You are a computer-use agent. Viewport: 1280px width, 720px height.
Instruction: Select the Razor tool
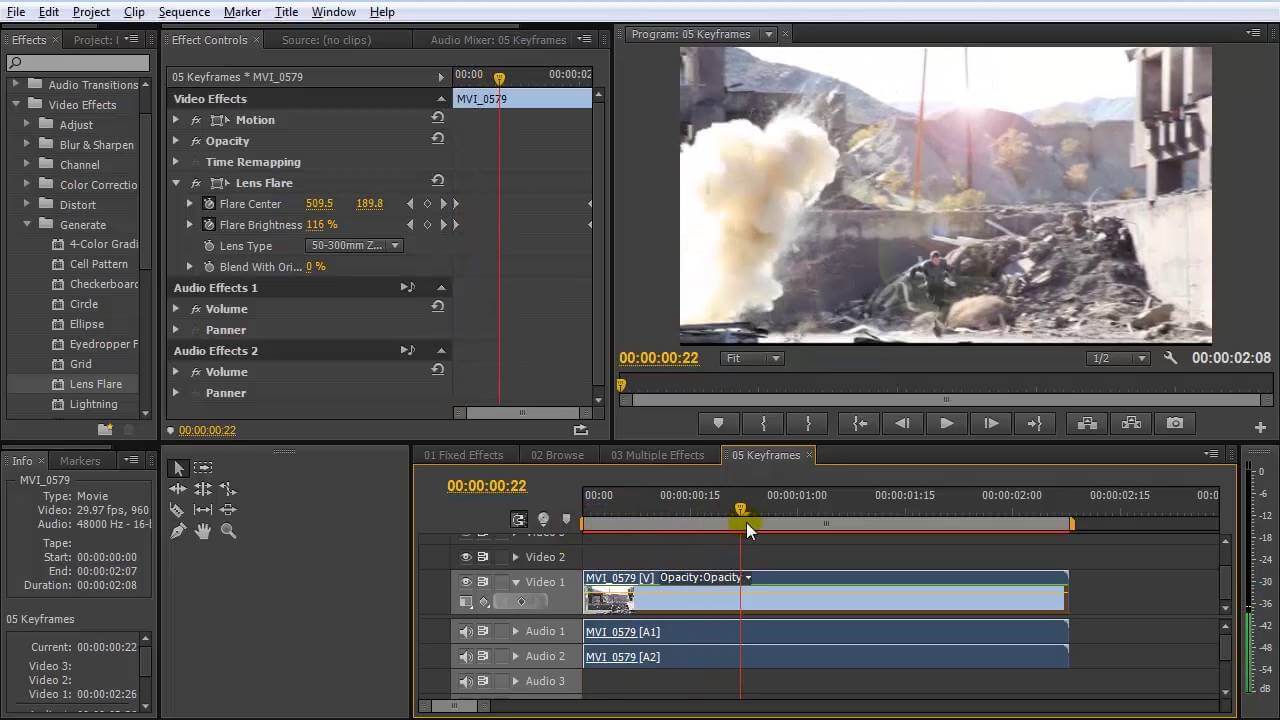pyautogui.click(x=178, y=510)
